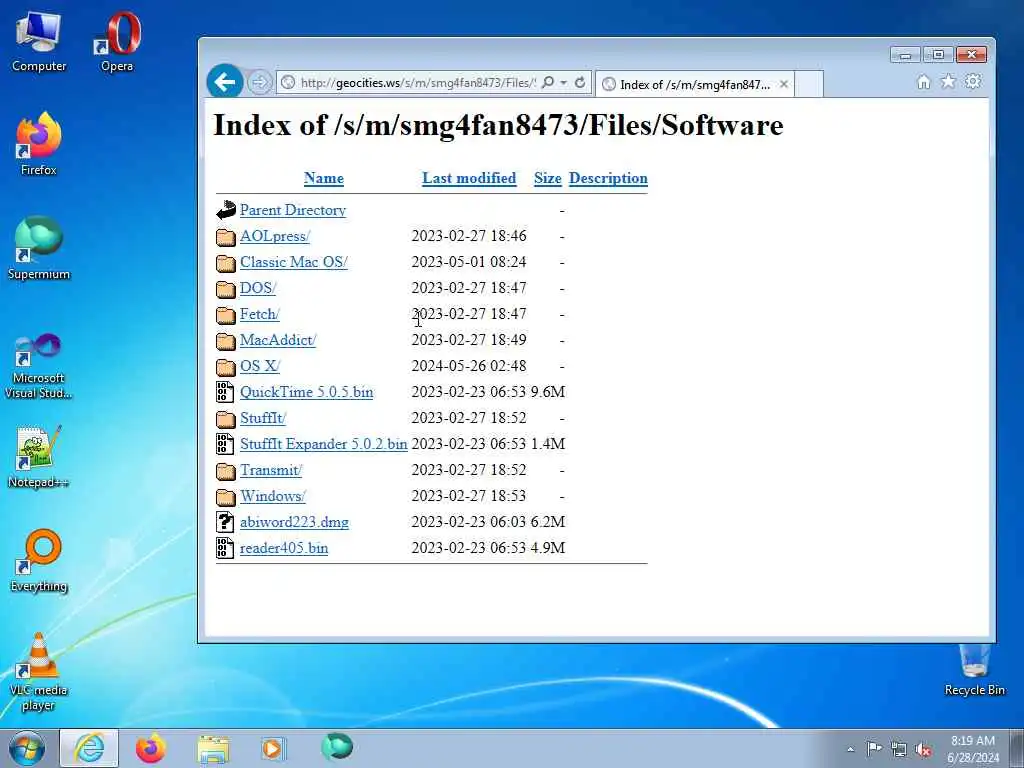Viewport: 1024px width, 768px height.
Task: Open a new blank tab button
Action: coord(809,84)
